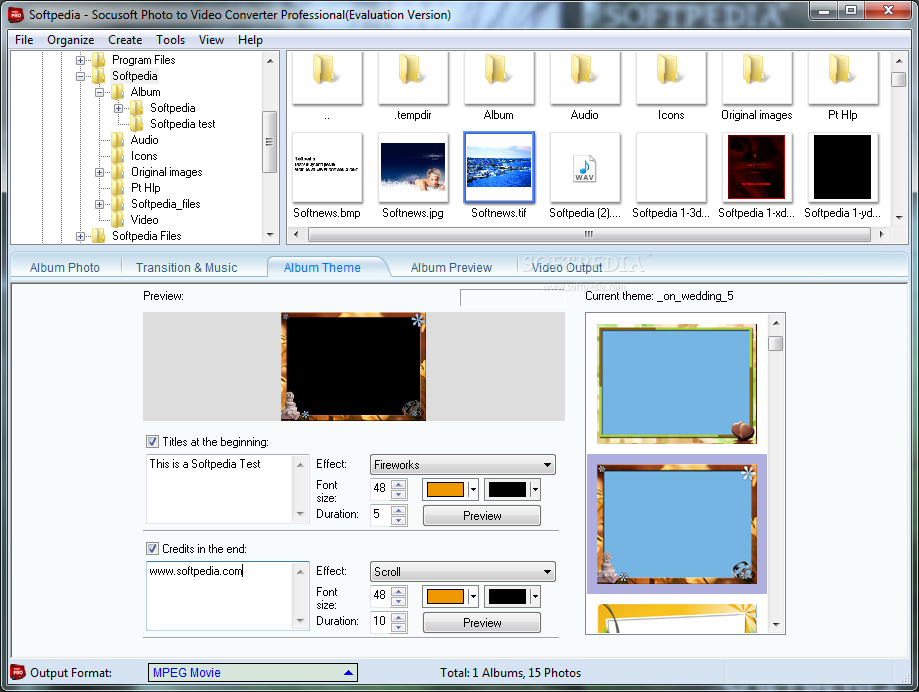Select the Softpedia 1-3d blank thumbnail
This screenshot has height=692, width=919.
[671, 168]
